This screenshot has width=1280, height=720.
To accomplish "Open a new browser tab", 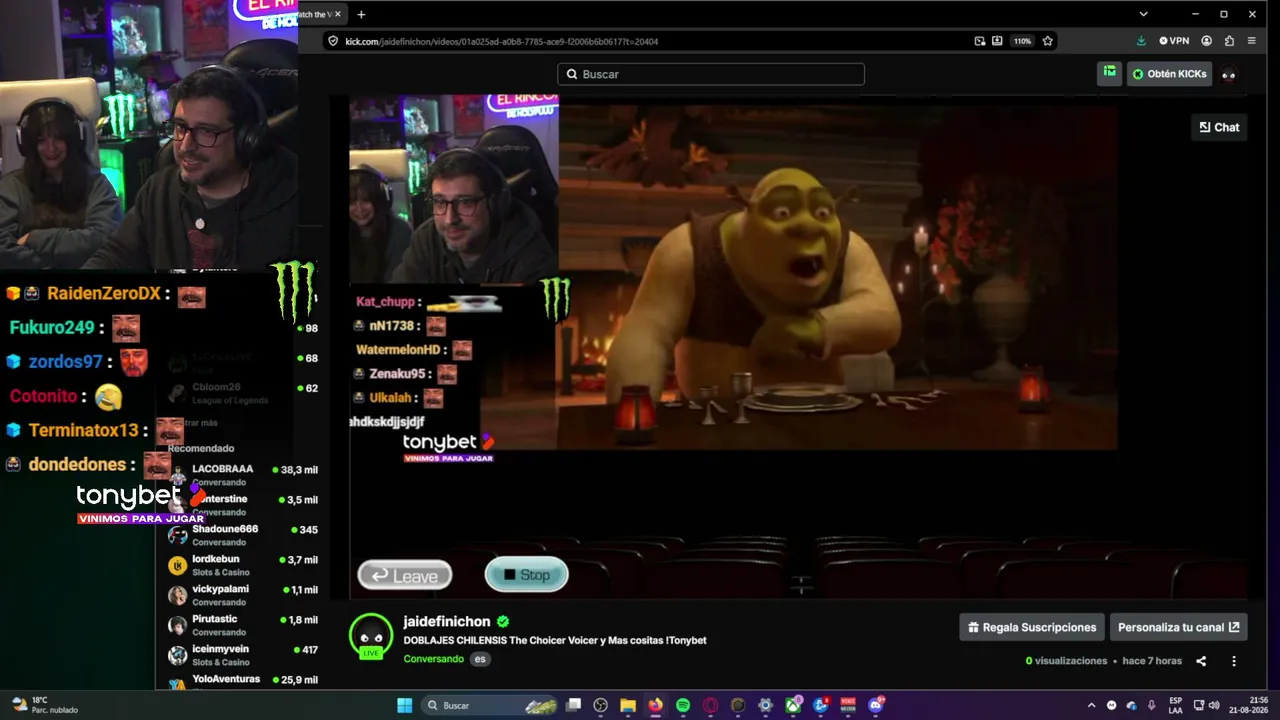I will point(361,14).
